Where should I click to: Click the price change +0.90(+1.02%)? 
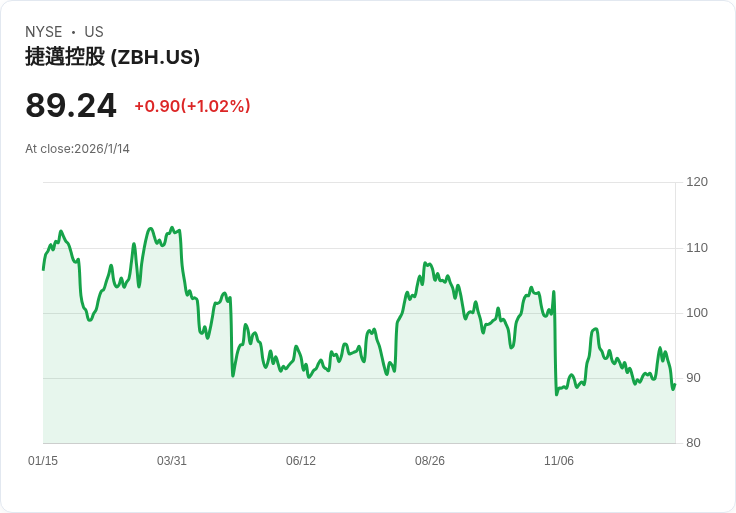192,106
